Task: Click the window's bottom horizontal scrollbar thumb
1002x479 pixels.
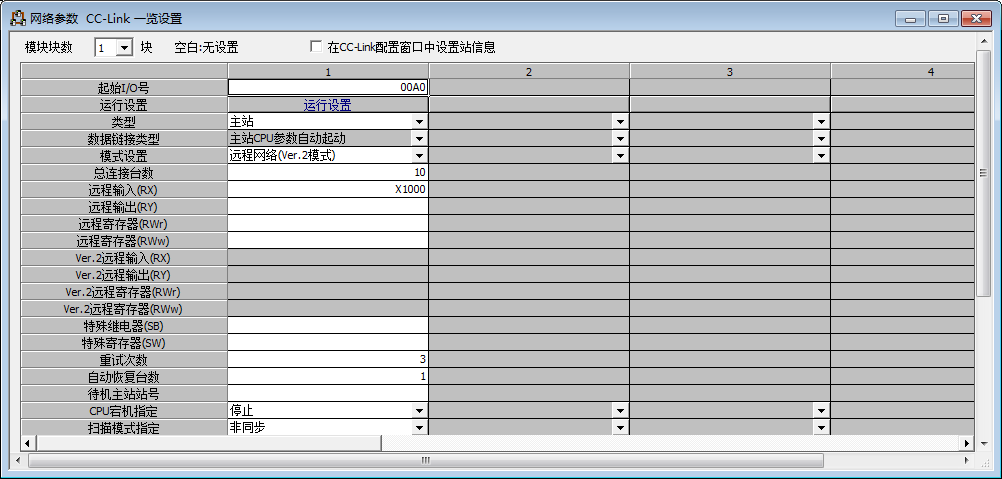Action: coord(425,461)
